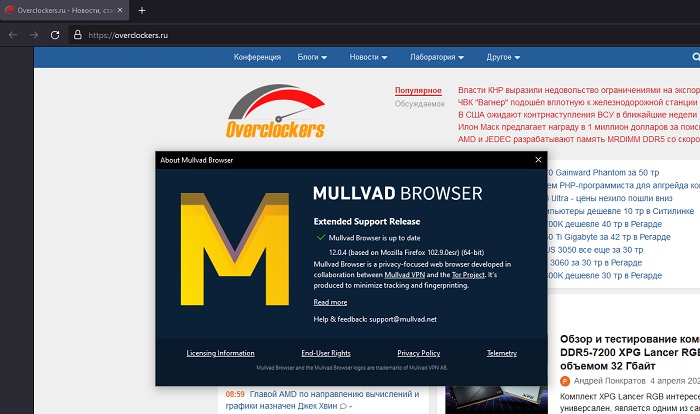Switch to the Обсуждаемое tab
Viewport: 700px width, 414px height.
coord(420,104)
